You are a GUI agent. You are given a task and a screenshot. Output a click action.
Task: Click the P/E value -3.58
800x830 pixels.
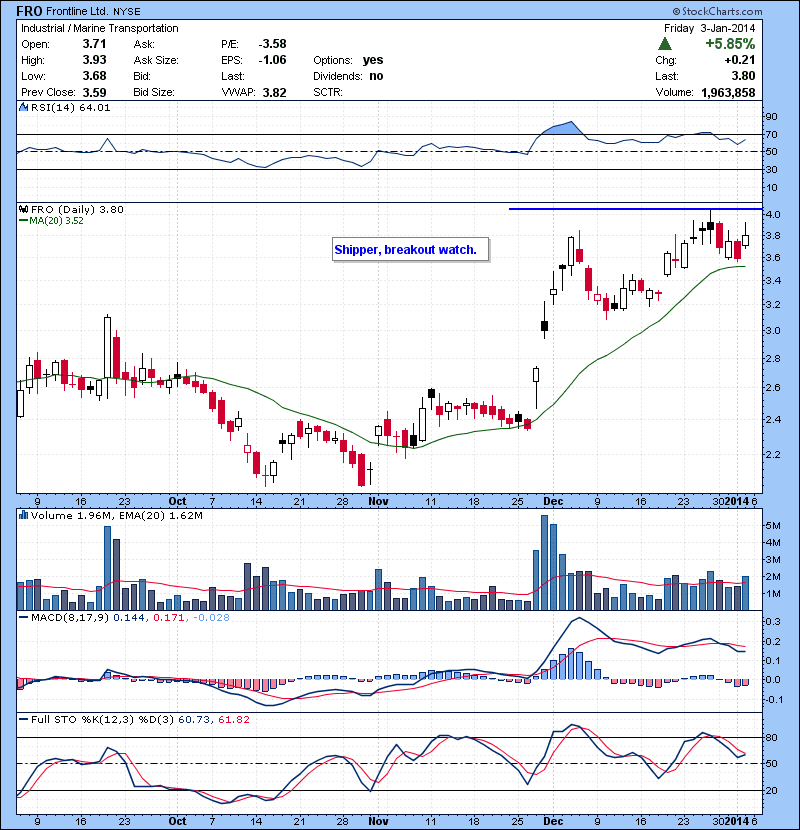pos(272,44)
